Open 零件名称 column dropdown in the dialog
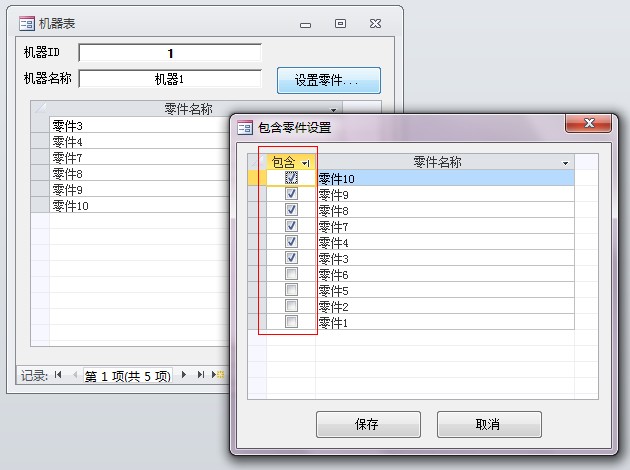630x470 pixels. click(565, 163)
